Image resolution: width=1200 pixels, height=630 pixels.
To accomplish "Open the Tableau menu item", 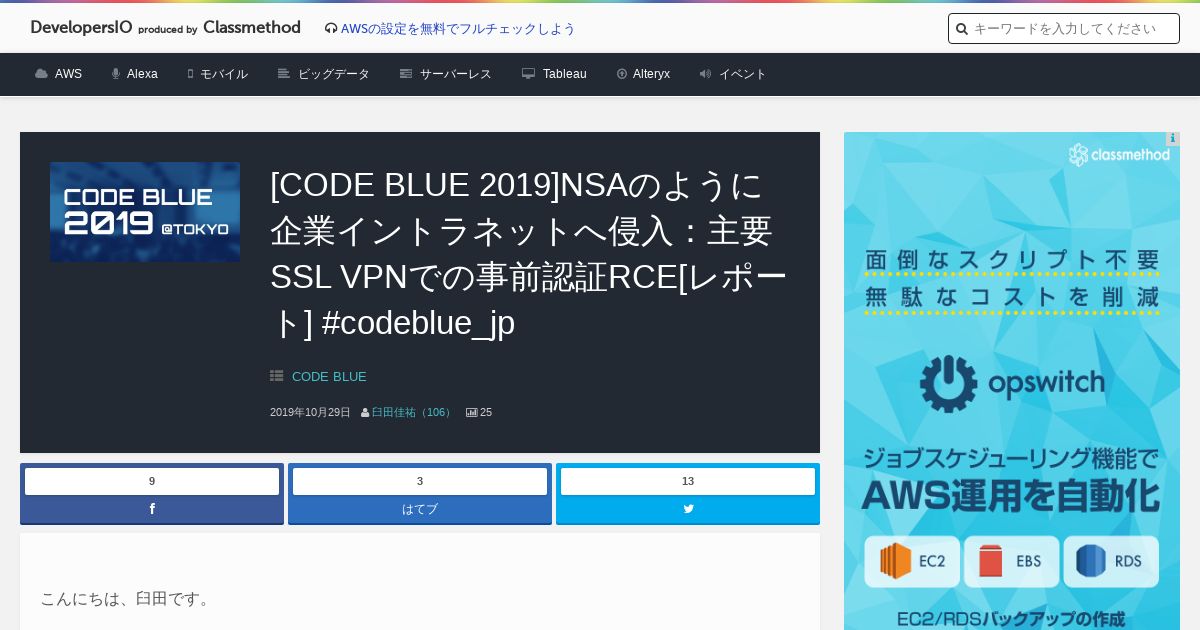I will point(565,74).
